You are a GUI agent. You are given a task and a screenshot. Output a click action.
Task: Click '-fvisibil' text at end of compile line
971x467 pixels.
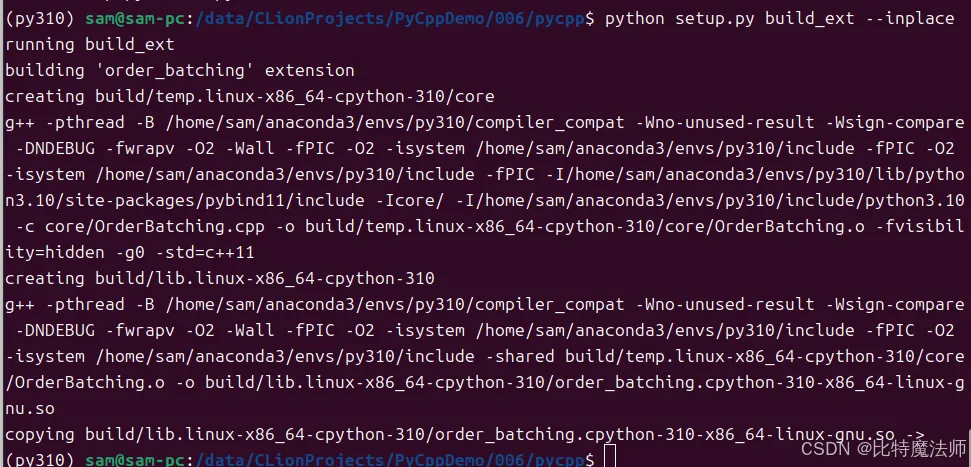(919, 227)
